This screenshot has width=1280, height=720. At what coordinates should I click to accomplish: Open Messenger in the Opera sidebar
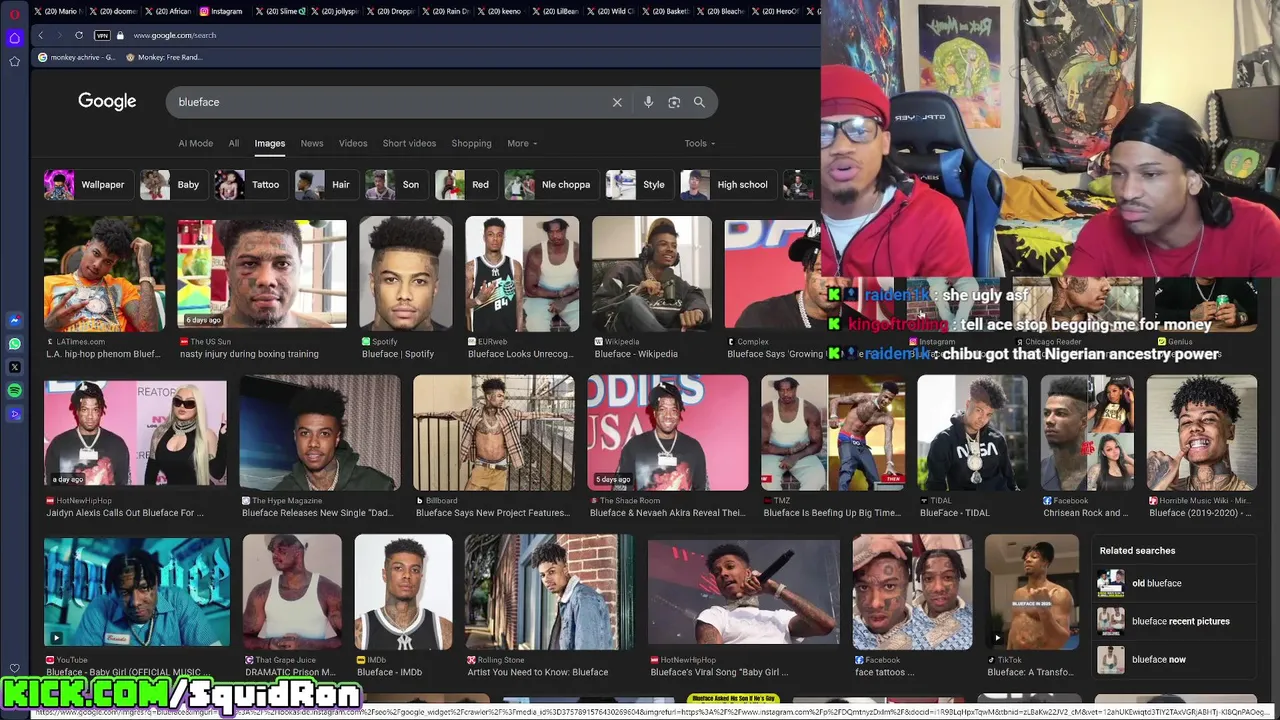pos(14,321)
